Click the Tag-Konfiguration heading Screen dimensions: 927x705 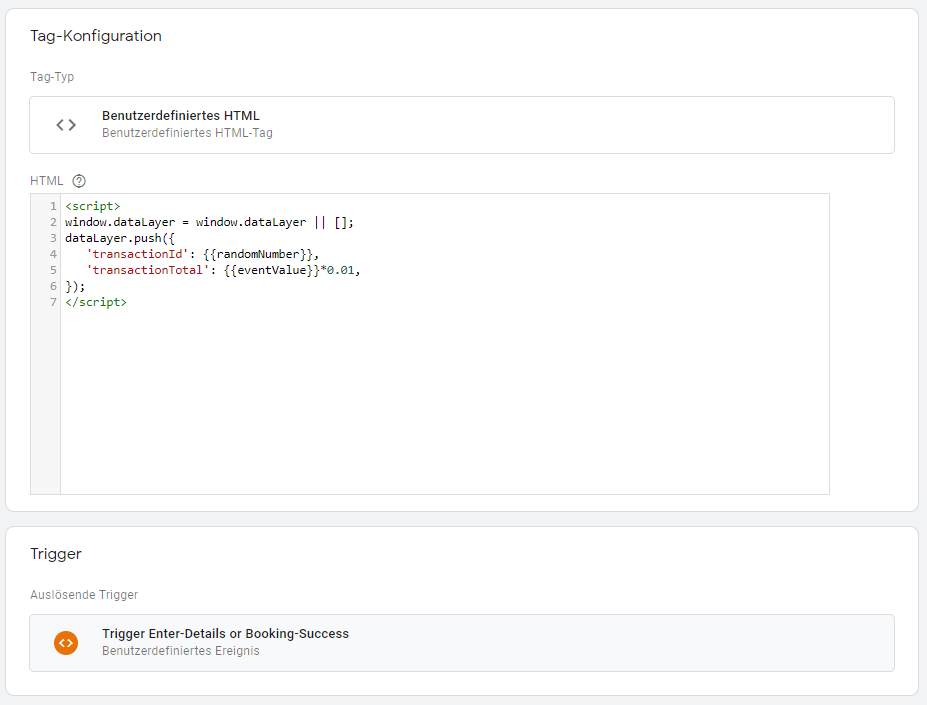[x=96, y=35]
